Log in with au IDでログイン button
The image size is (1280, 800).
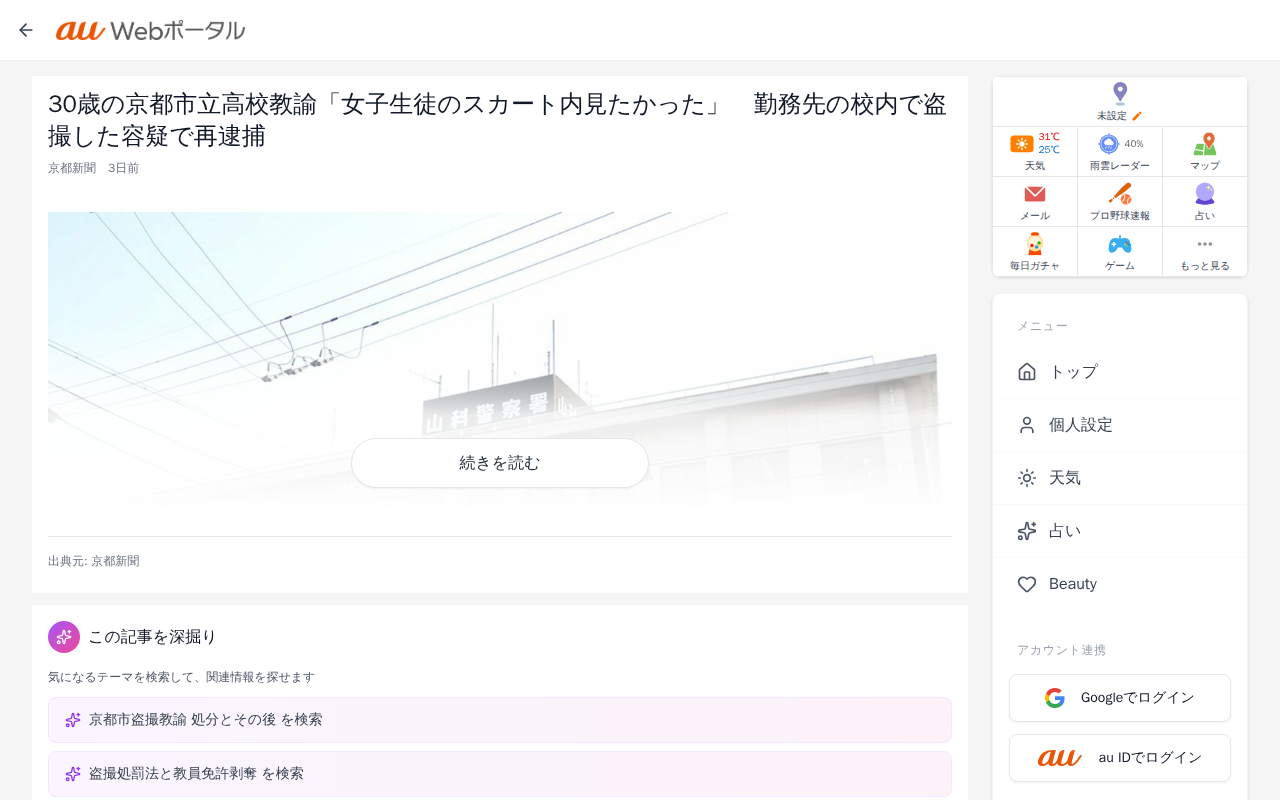1120,758
